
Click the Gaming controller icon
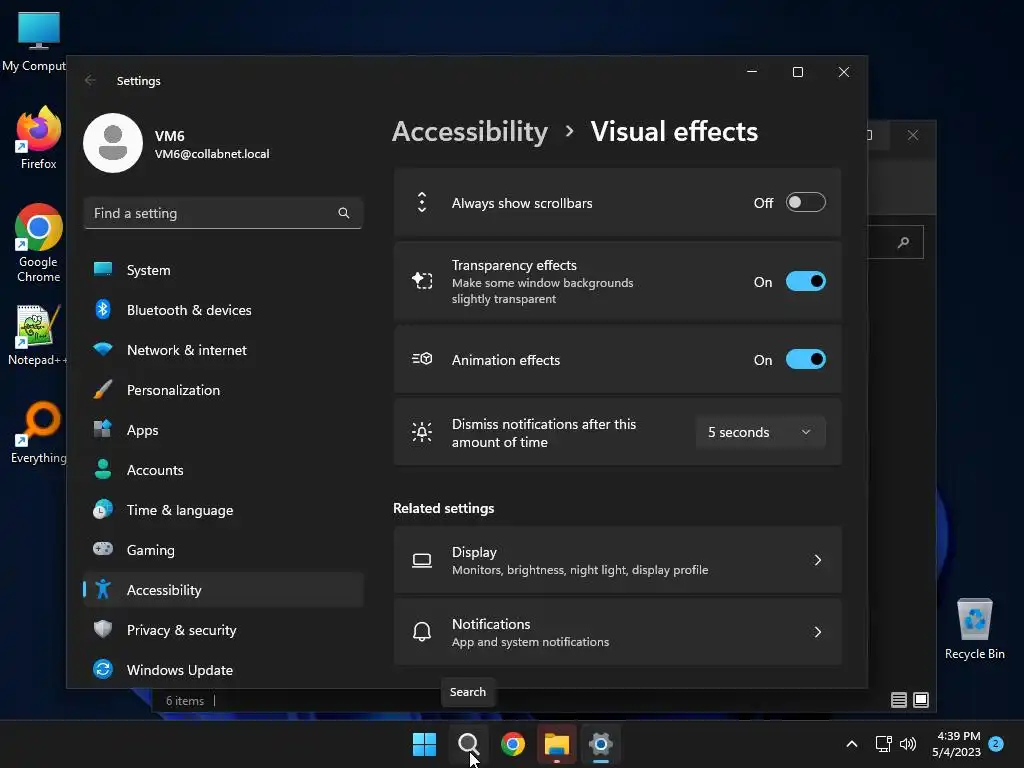coord(103,549)
